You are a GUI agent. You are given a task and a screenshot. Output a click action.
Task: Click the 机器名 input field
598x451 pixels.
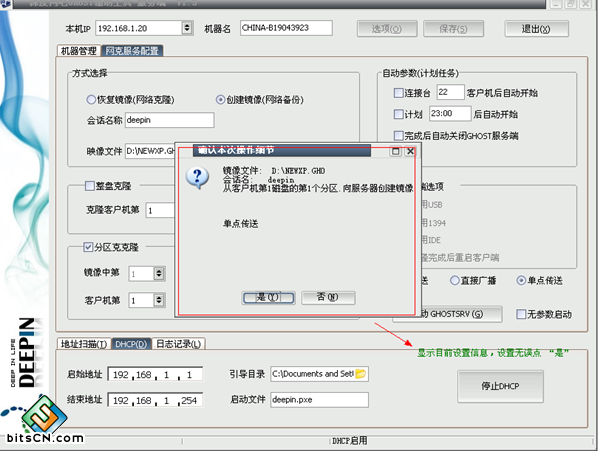[286, 28]
